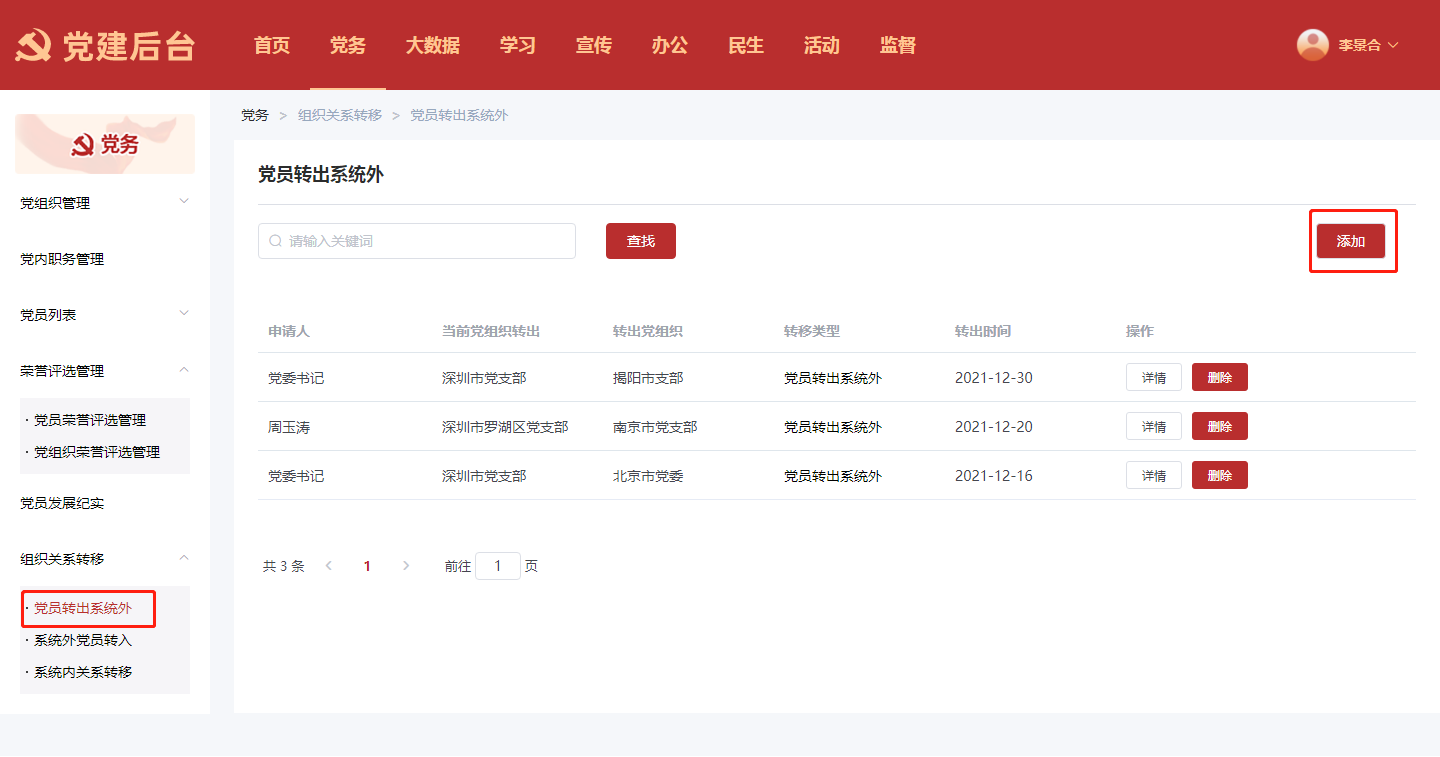Click 组织关系转移 breadcrumb link

click(340, 115)
